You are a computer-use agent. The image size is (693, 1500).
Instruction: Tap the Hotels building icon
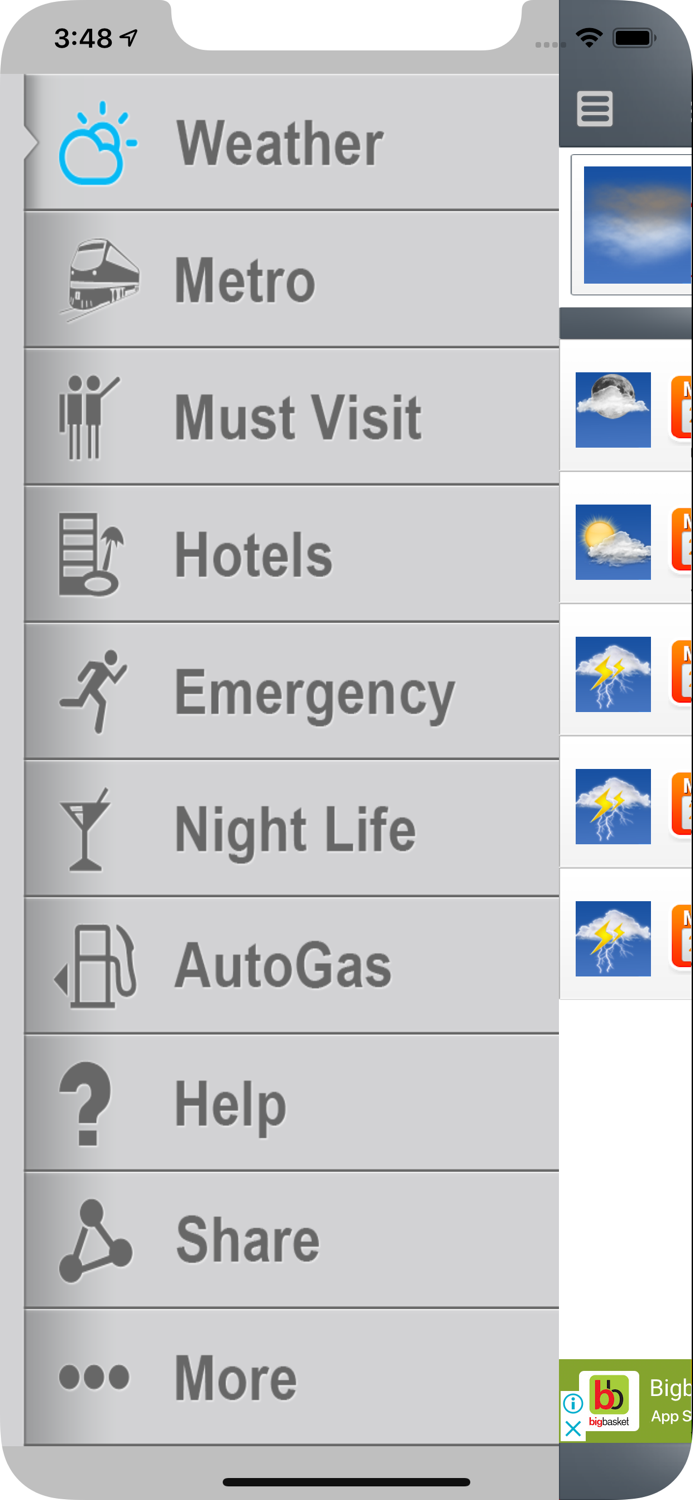point(90,555)
